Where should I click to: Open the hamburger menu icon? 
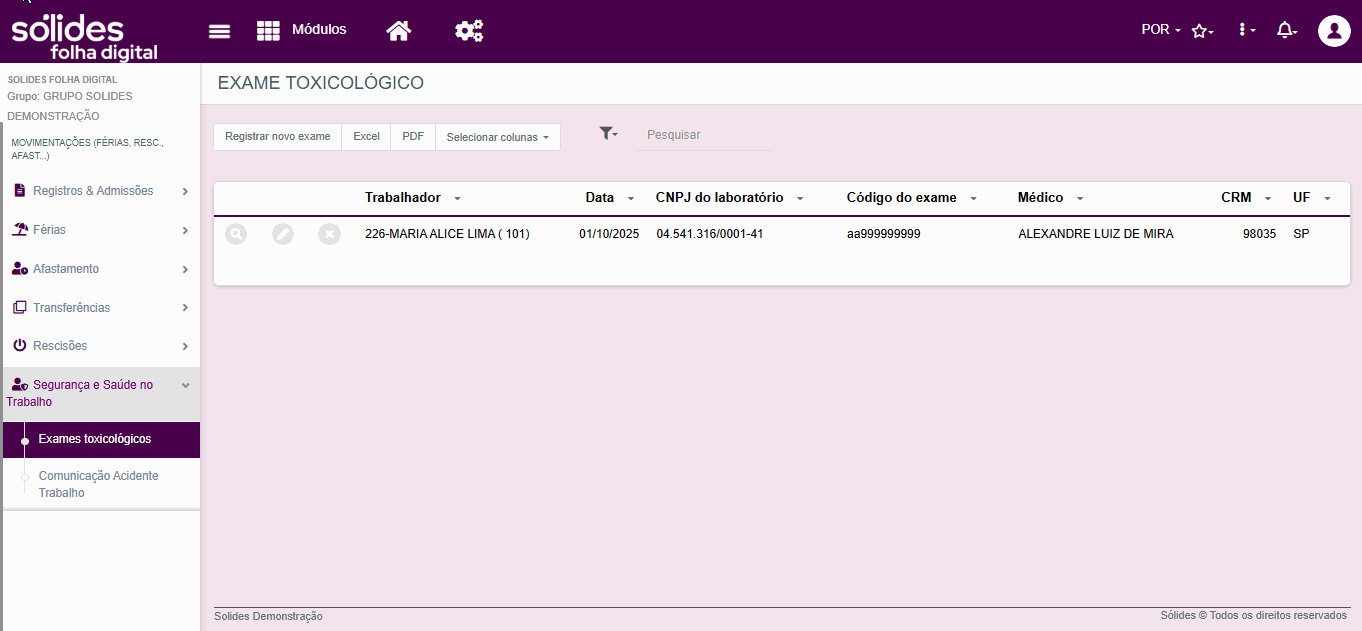click(219, 31)
